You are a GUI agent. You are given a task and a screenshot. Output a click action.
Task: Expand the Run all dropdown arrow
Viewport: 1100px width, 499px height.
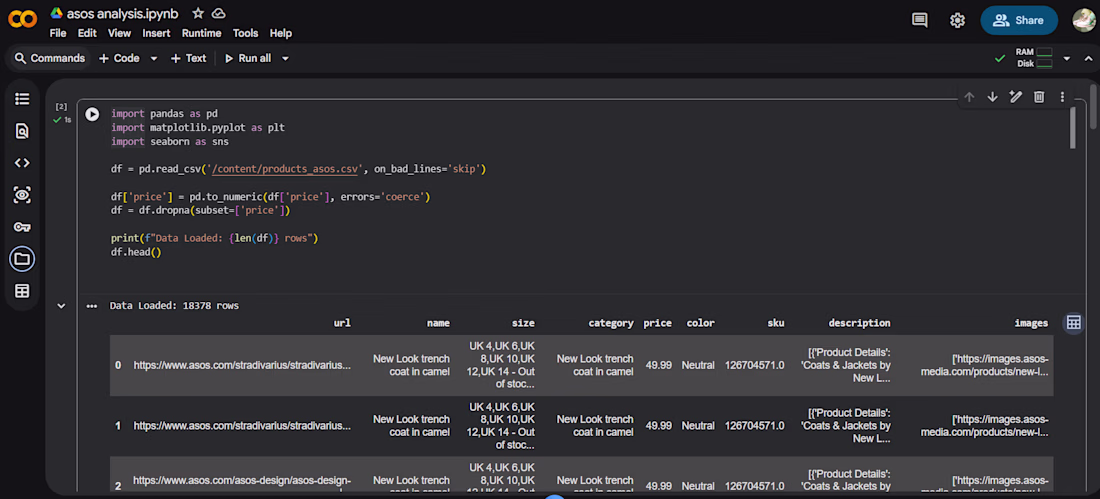point(285,58)
